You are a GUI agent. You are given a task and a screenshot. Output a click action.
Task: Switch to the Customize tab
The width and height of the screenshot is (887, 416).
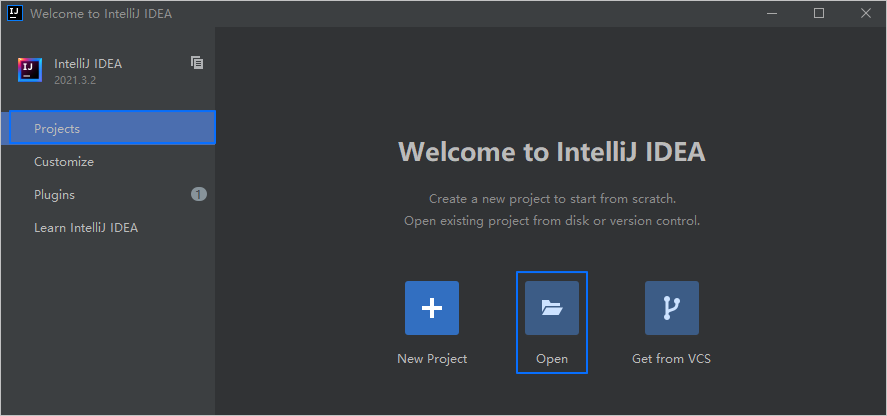pyautogui.click(x=64, y=162)
